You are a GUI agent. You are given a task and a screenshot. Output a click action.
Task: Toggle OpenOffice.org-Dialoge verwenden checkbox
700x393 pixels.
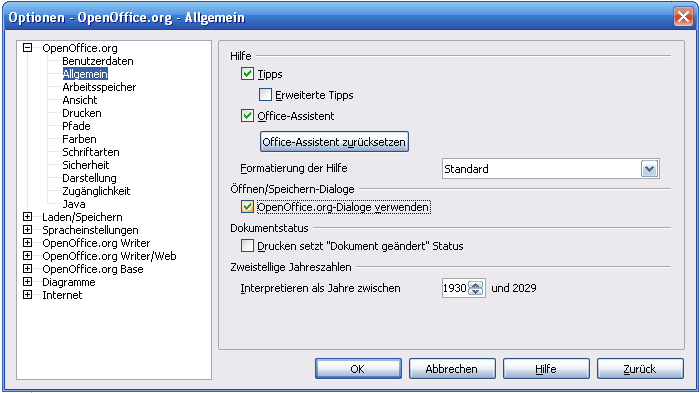click(247, 207)
